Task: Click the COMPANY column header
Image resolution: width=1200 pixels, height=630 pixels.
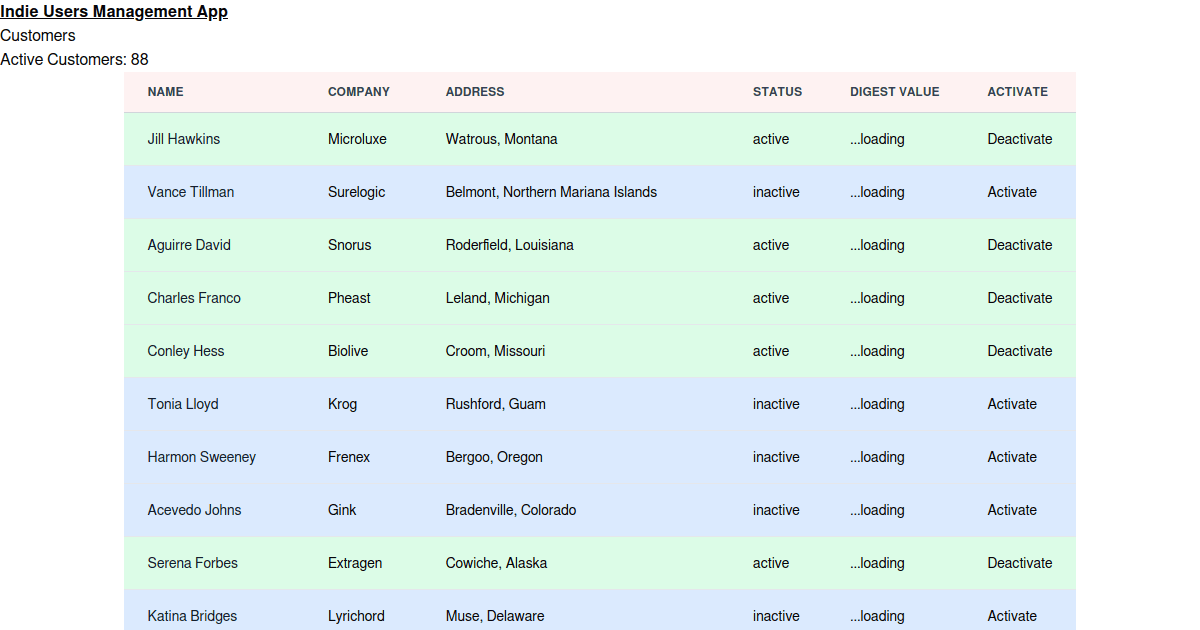Action: pyautogui.click(x=358, y=92)
